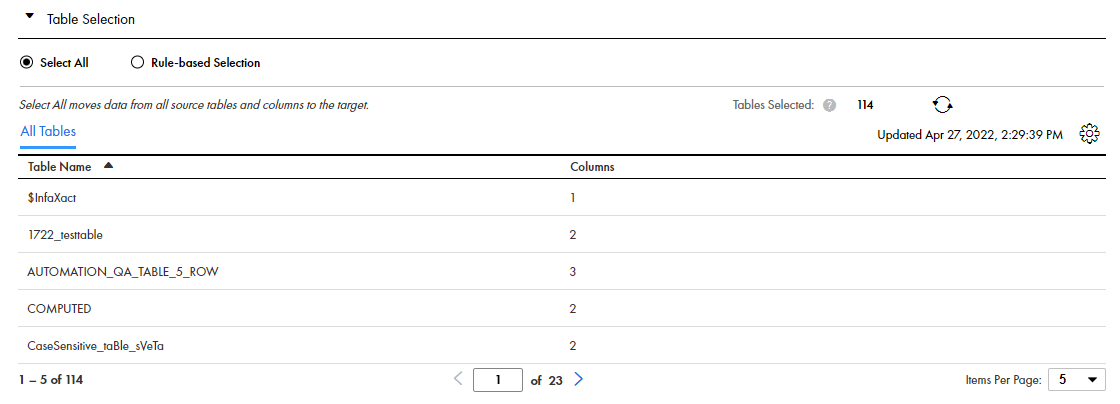1120x404 pixels.
Task: Click the Table Name column header
Action: [60, 167]
